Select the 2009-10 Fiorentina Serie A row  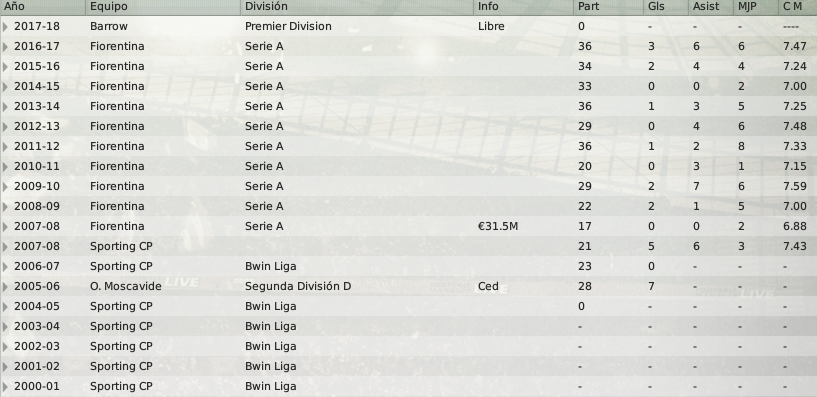[408, 187]
